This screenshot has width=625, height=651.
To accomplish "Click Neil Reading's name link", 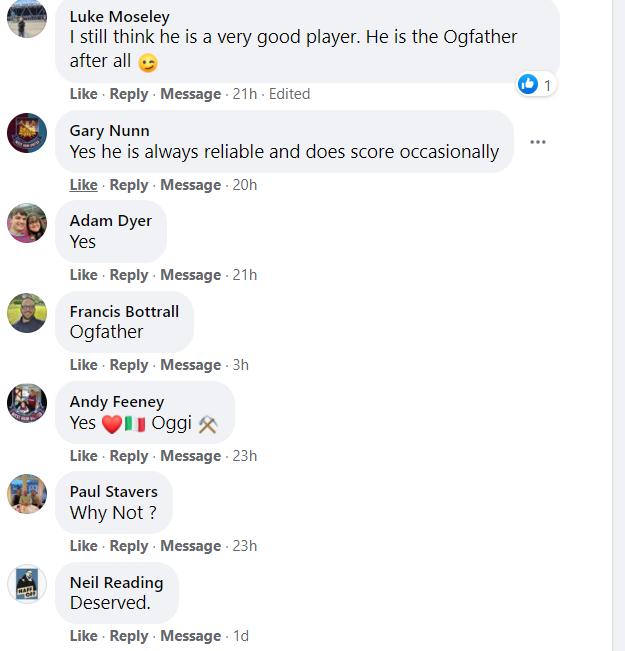I will tap(116, 582).
